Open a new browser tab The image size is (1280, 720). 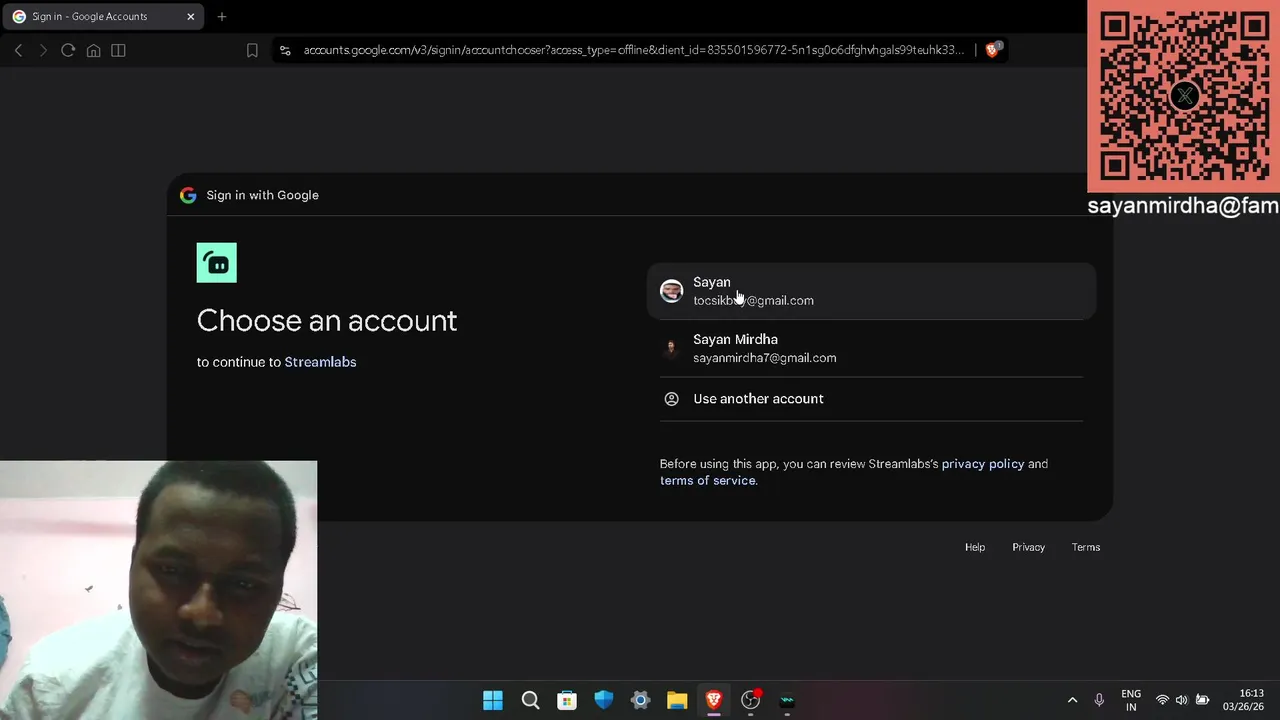click(x=222, y=16)
